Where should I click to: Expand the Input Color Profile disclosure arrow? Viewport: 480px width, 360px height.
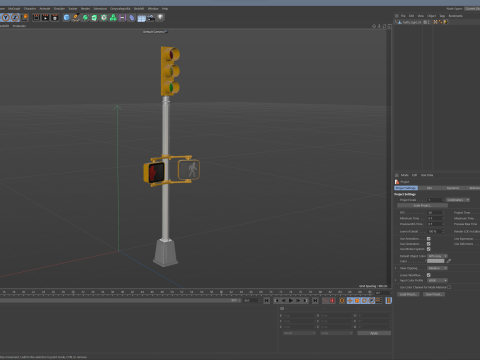(x=396, y=280)
